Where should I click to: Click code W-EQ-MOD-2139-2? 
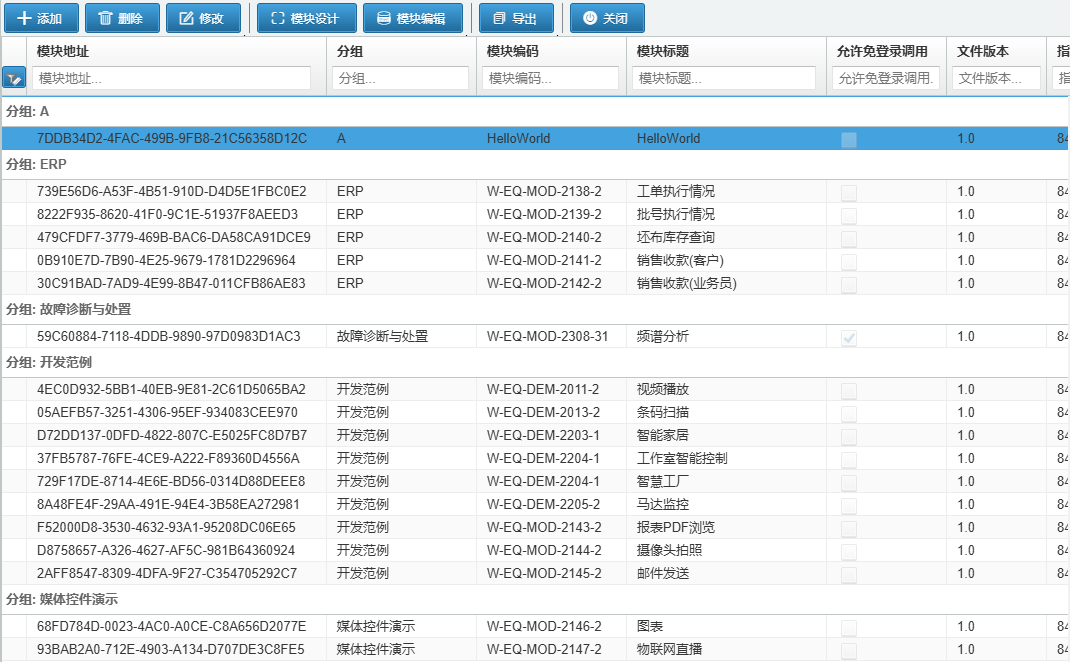545,214
